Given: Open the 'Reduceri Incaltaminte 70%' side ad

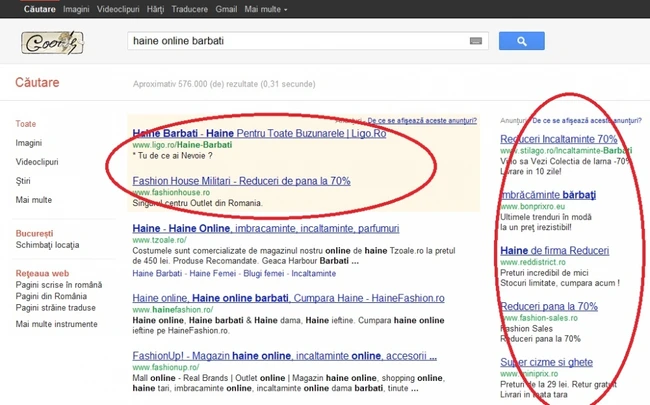Looking at the screenshot, I should (558, 139).
